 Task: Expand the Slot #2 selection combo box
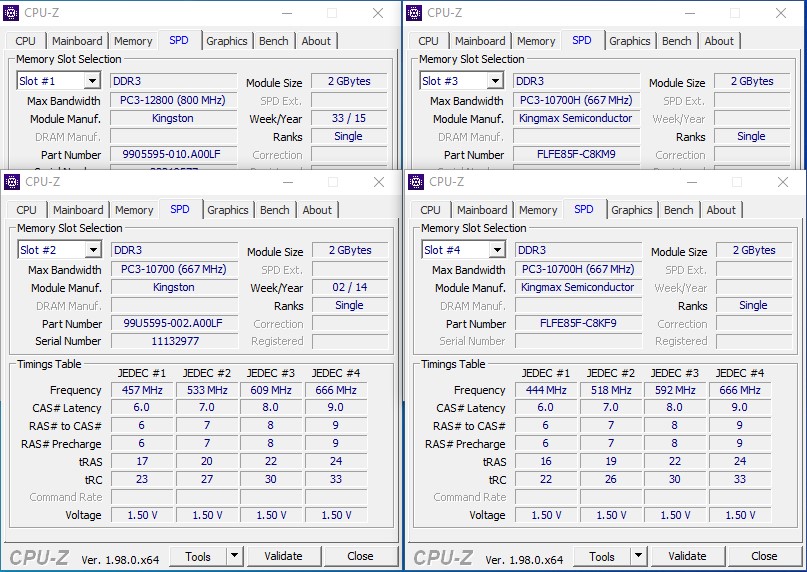(93, 250)
